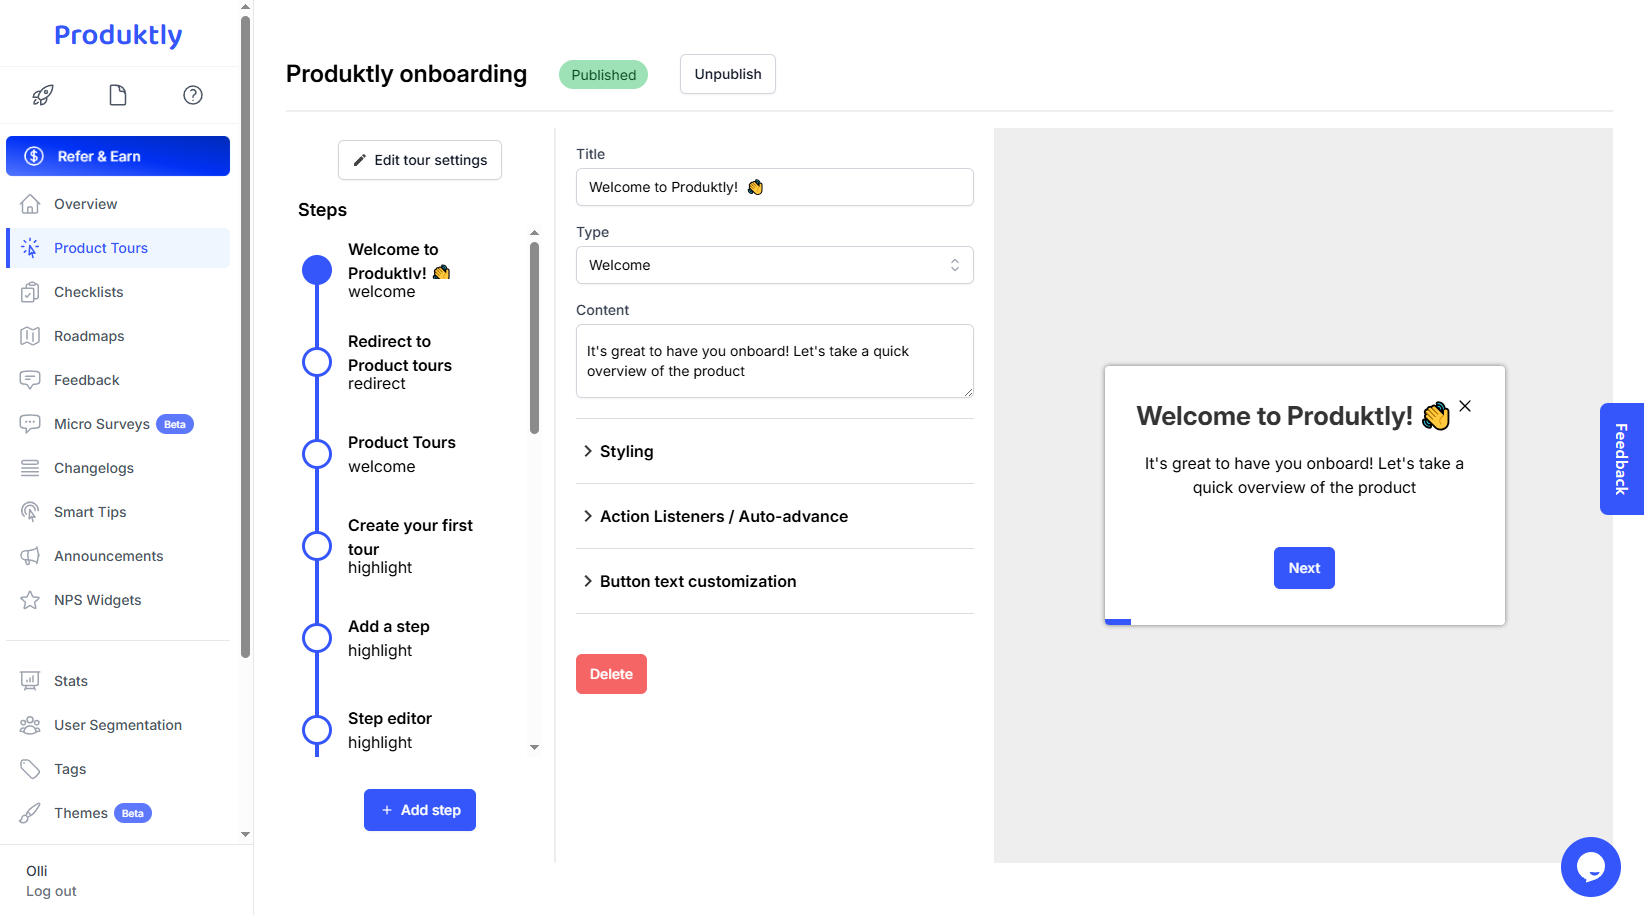
Task: Close the Welcome to Produktly preview popup
Action: (x=1465, y=406)
